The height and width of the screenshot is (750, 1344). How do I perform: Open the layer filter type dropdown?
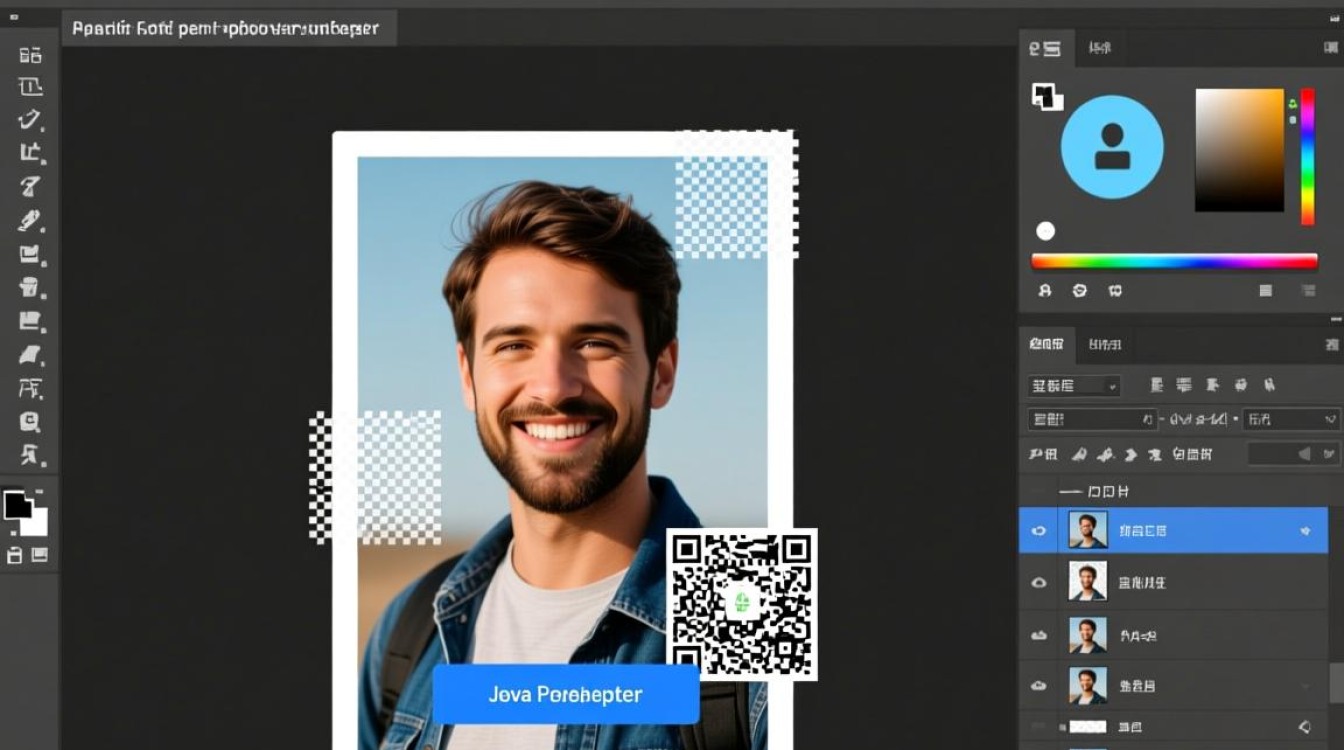(1074, 386)
